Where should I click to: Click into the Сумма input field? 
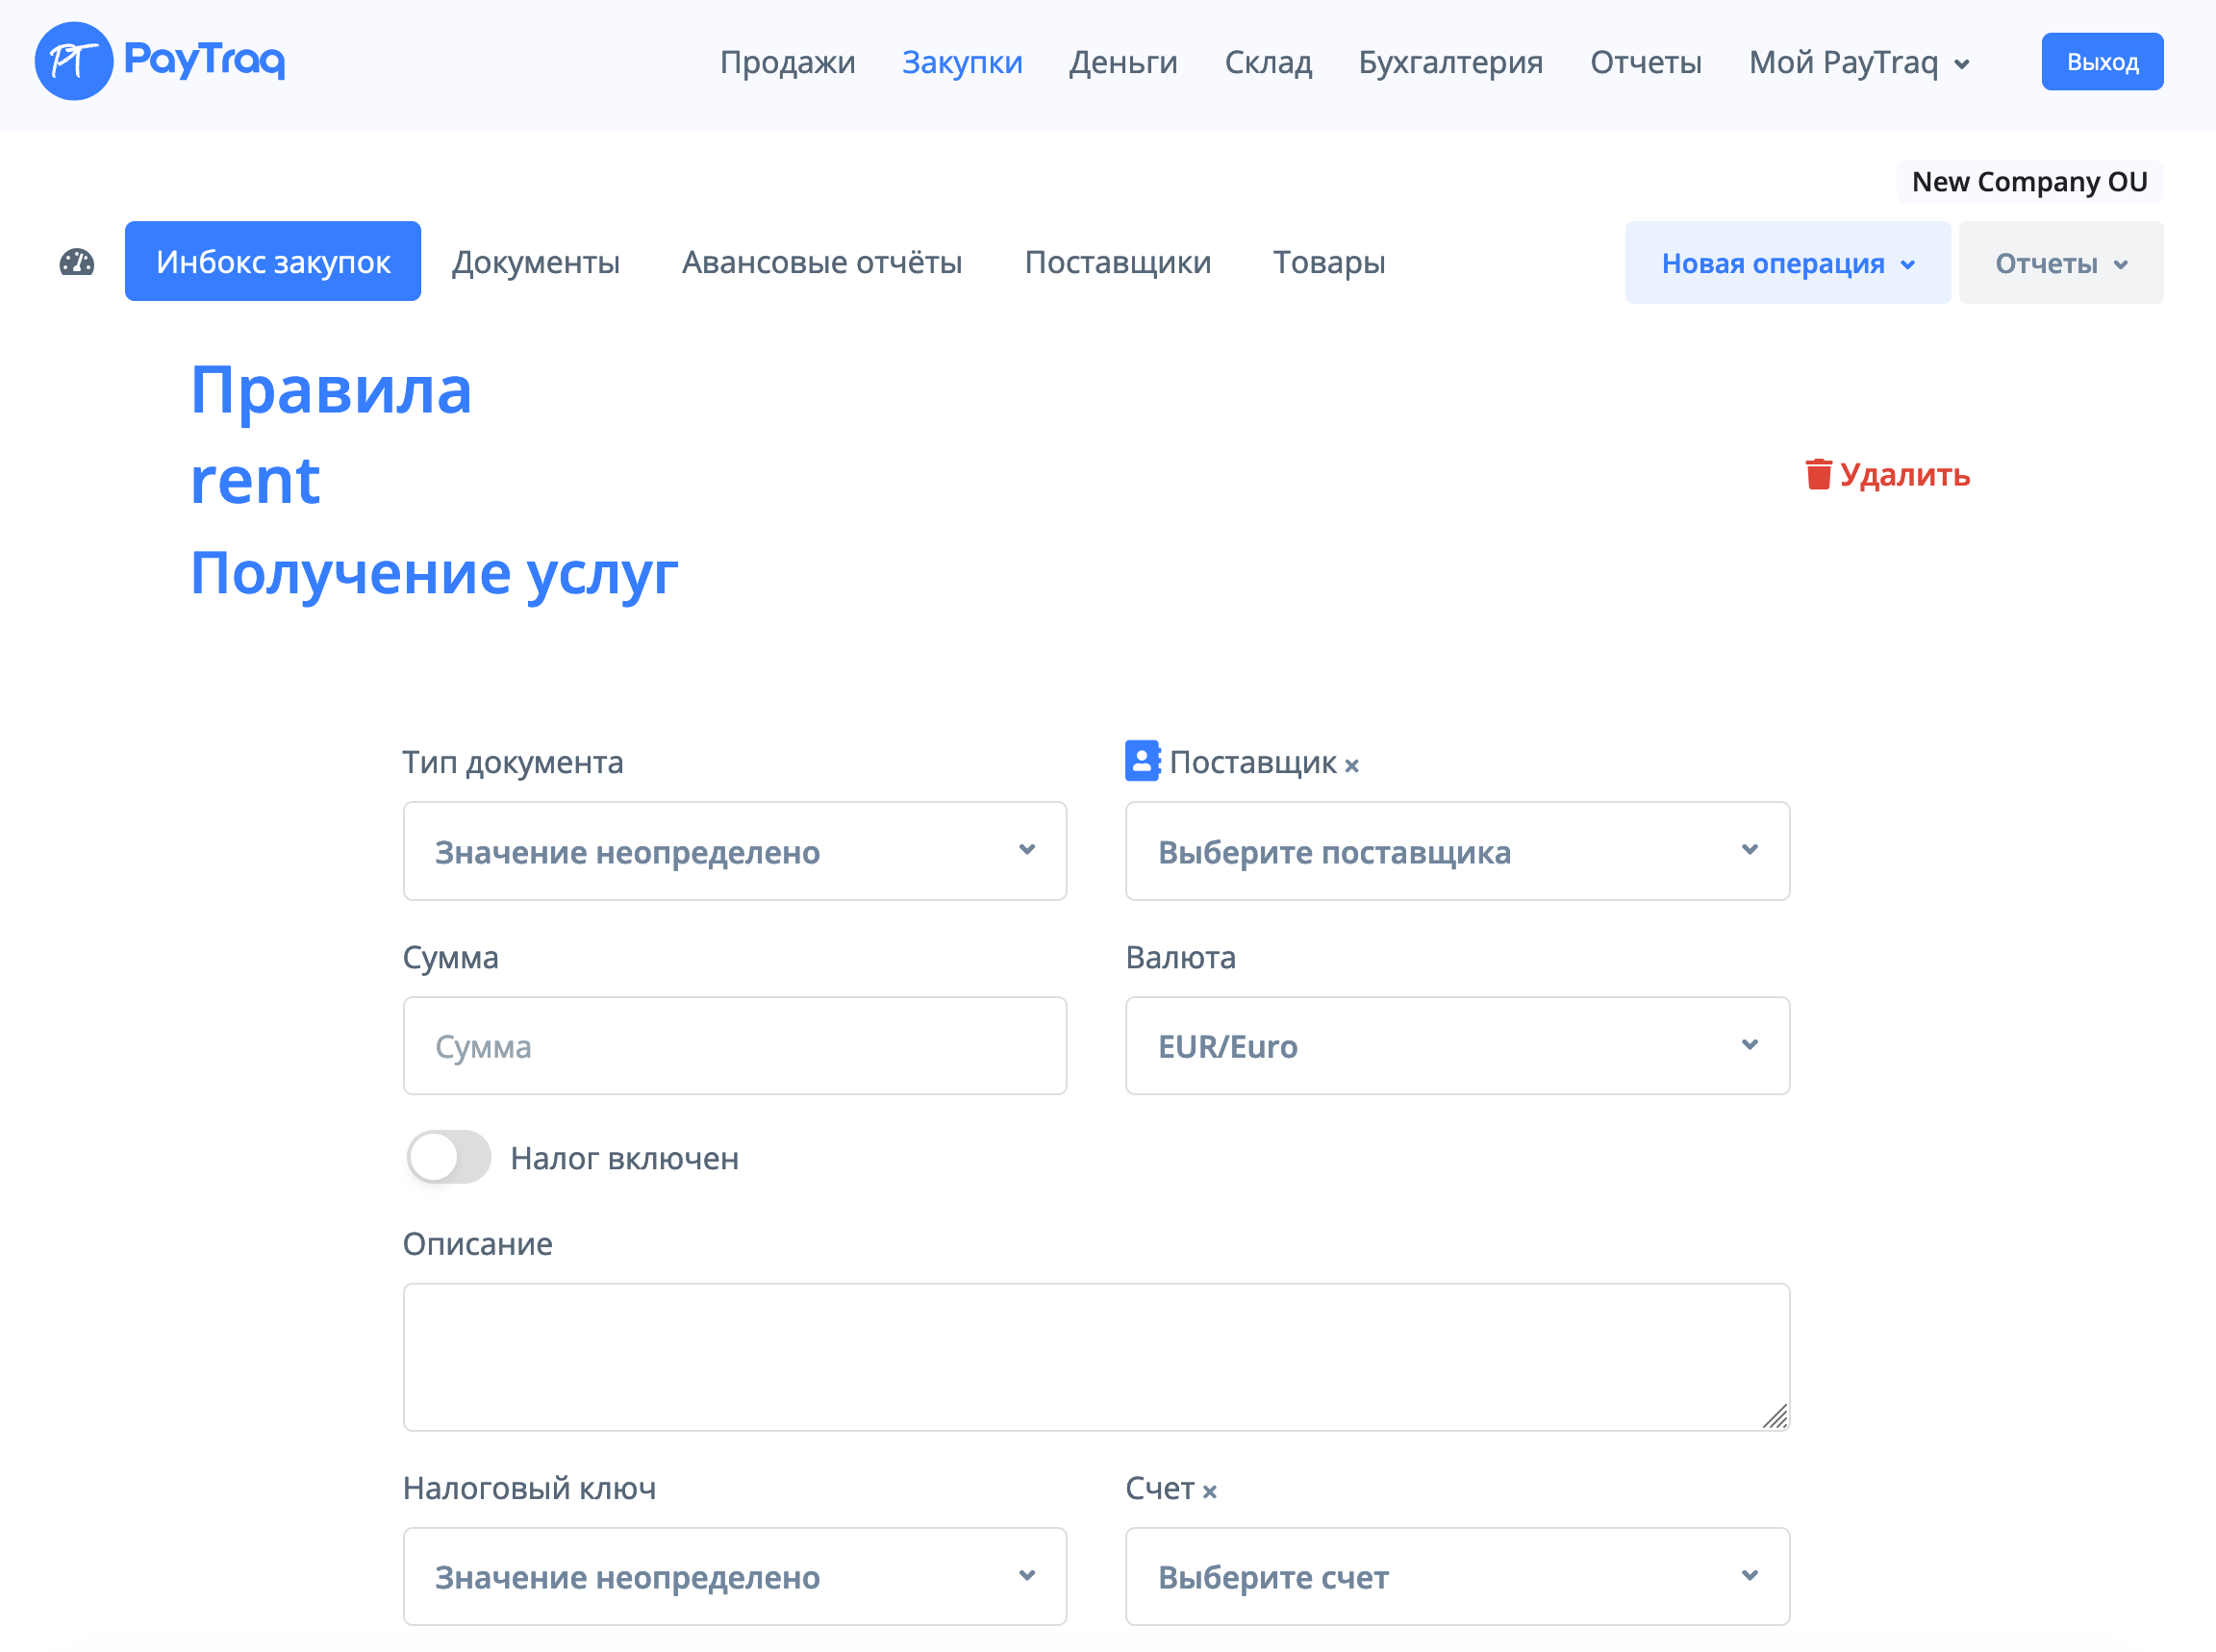click(734, 1046)
